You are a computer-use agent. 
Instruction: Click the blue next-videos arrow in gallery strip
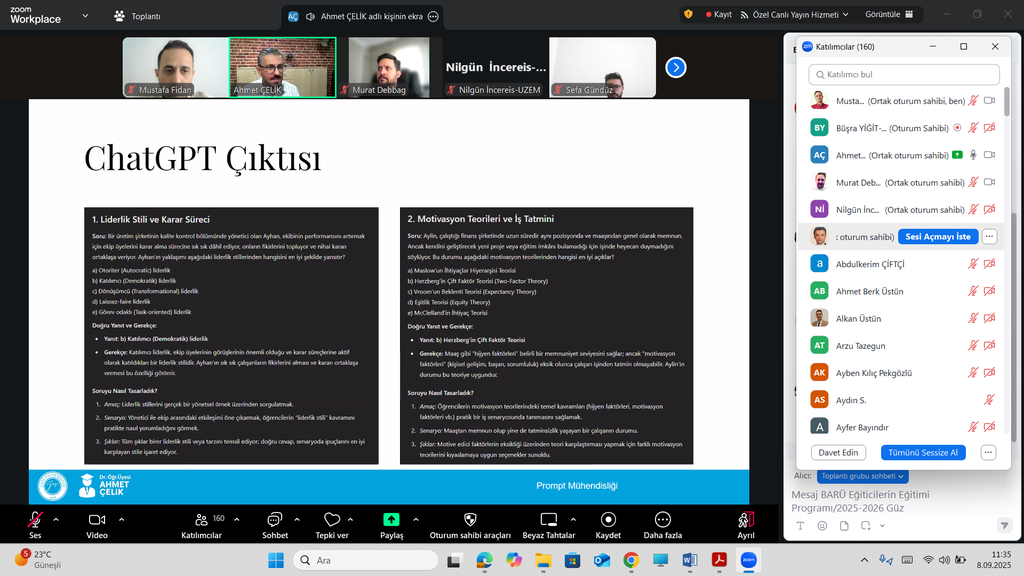point(676,67)
